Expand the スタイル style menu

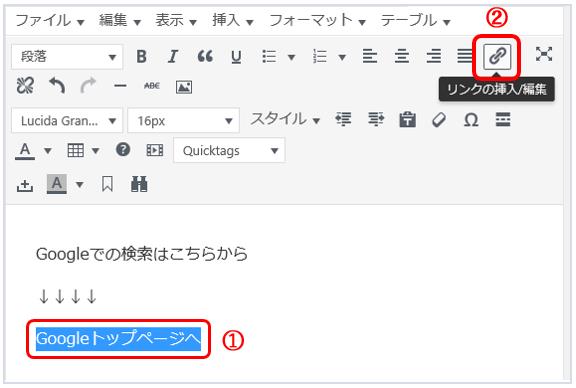pos(285,119)
